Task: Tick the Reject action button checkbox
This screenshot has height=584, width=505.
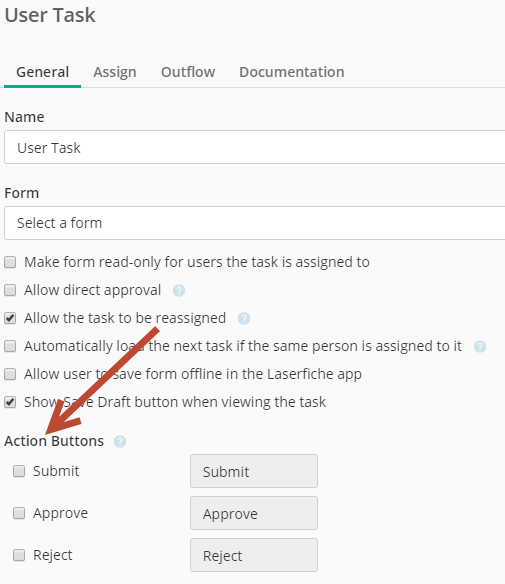Action: click(19, 555)
